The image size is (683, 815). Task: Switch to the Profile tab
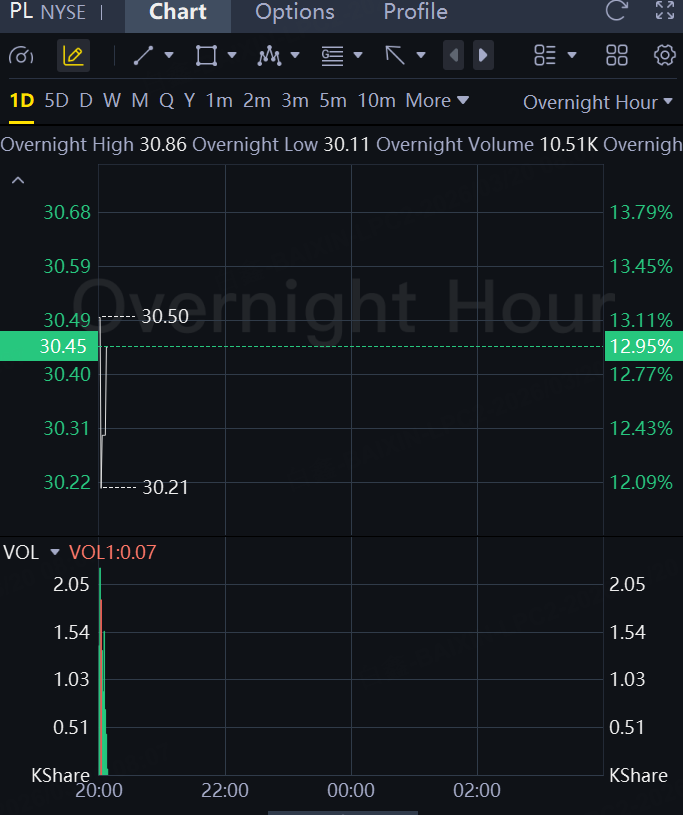click(x=415, y=13)
